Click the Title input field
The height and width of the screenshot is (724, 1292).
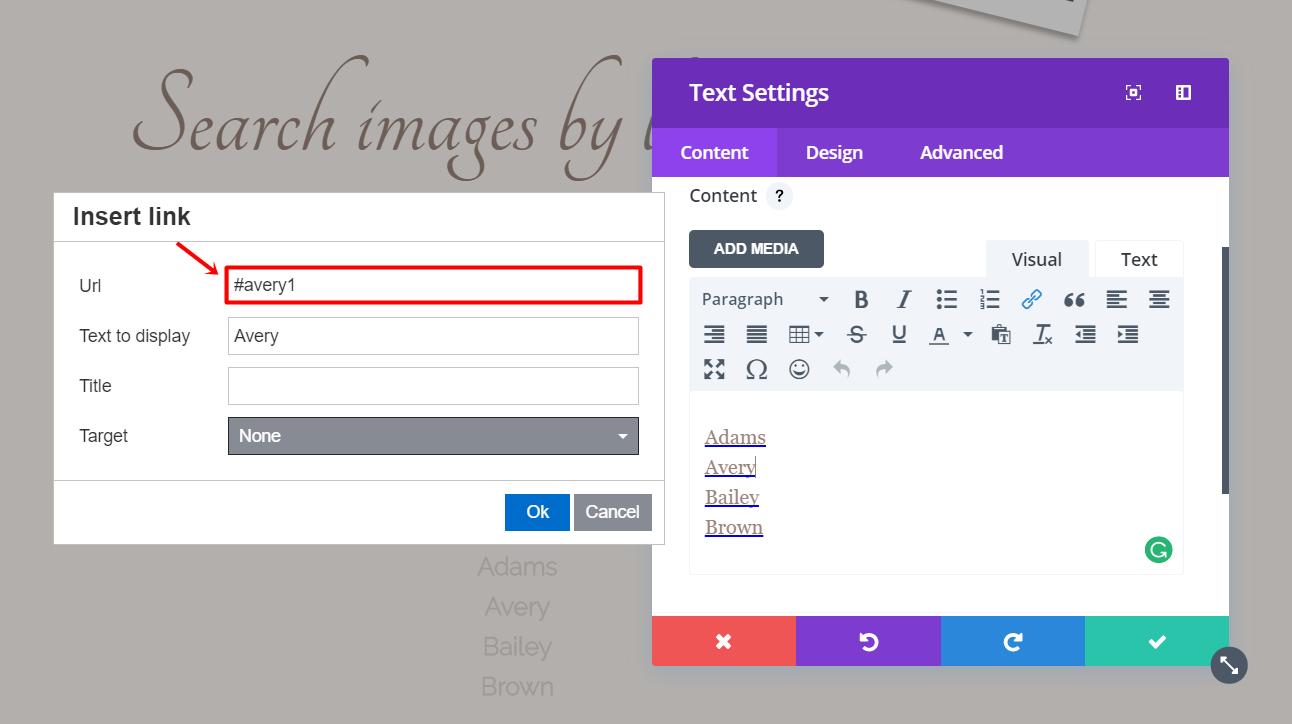[433, 386]
